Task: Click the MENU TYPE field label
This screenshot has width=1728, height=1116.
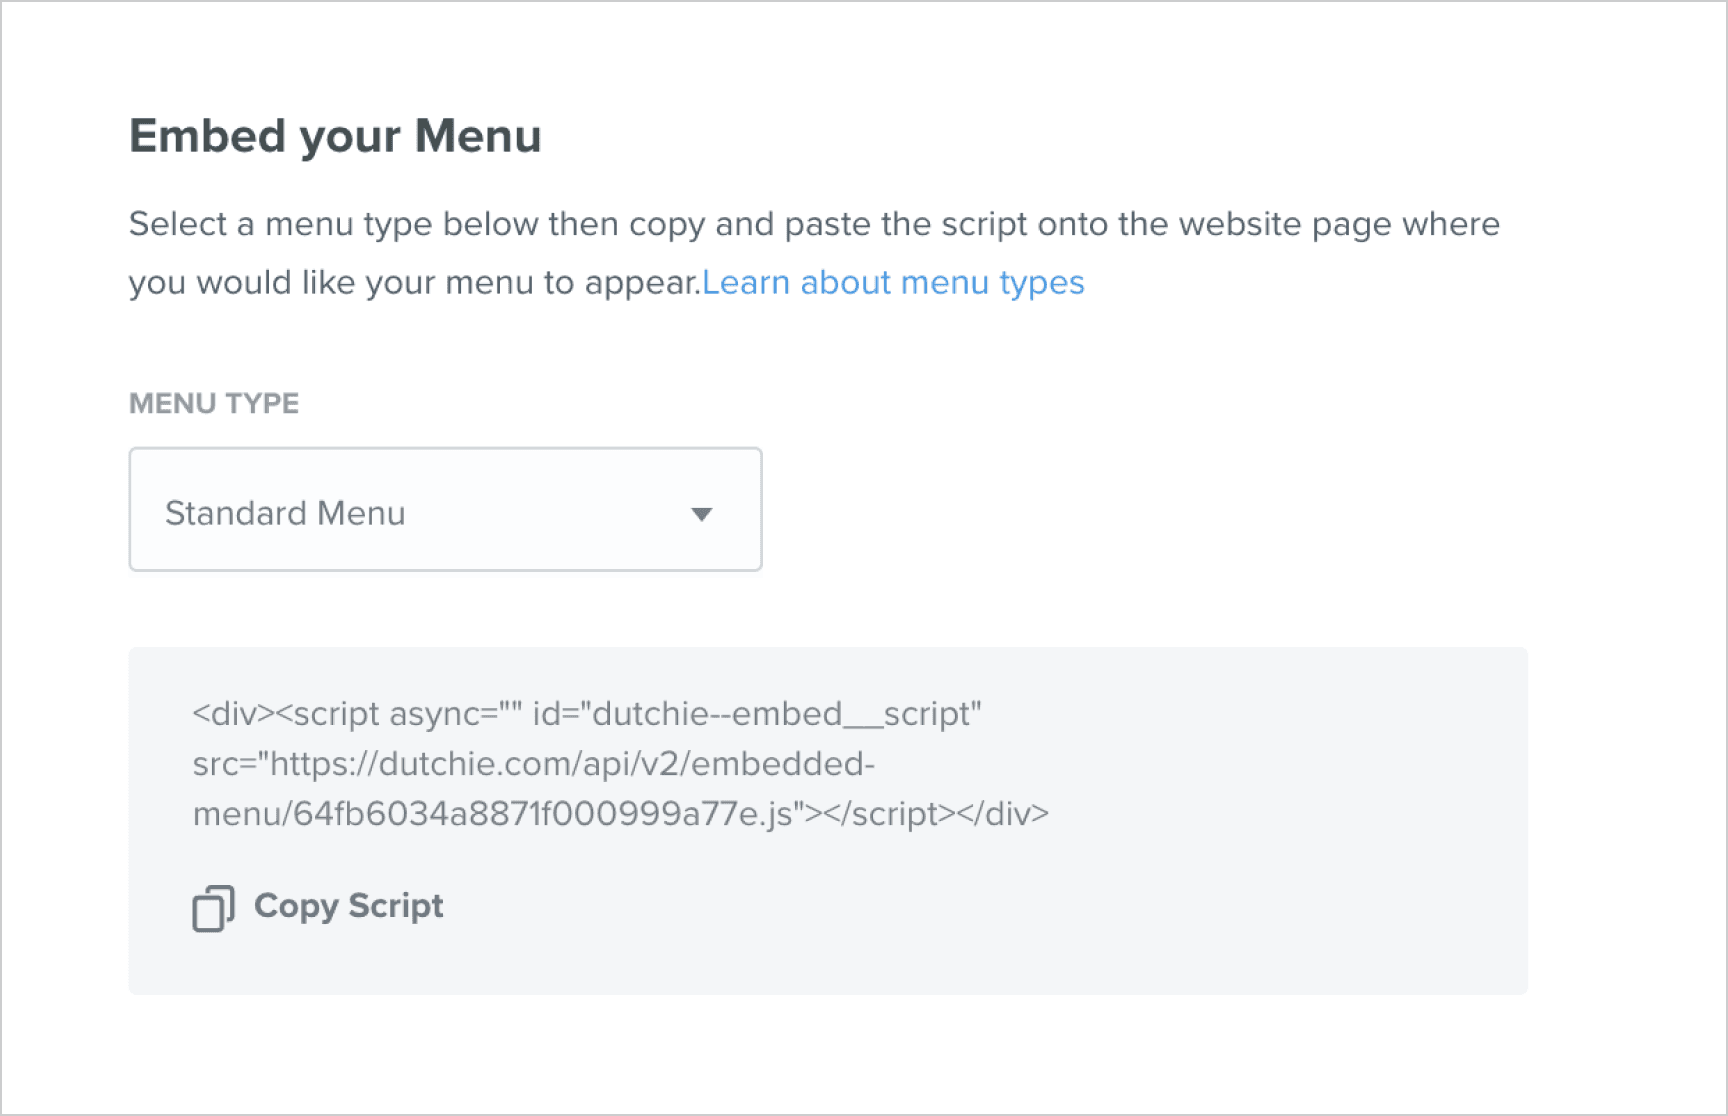Action: pos(214,403)
